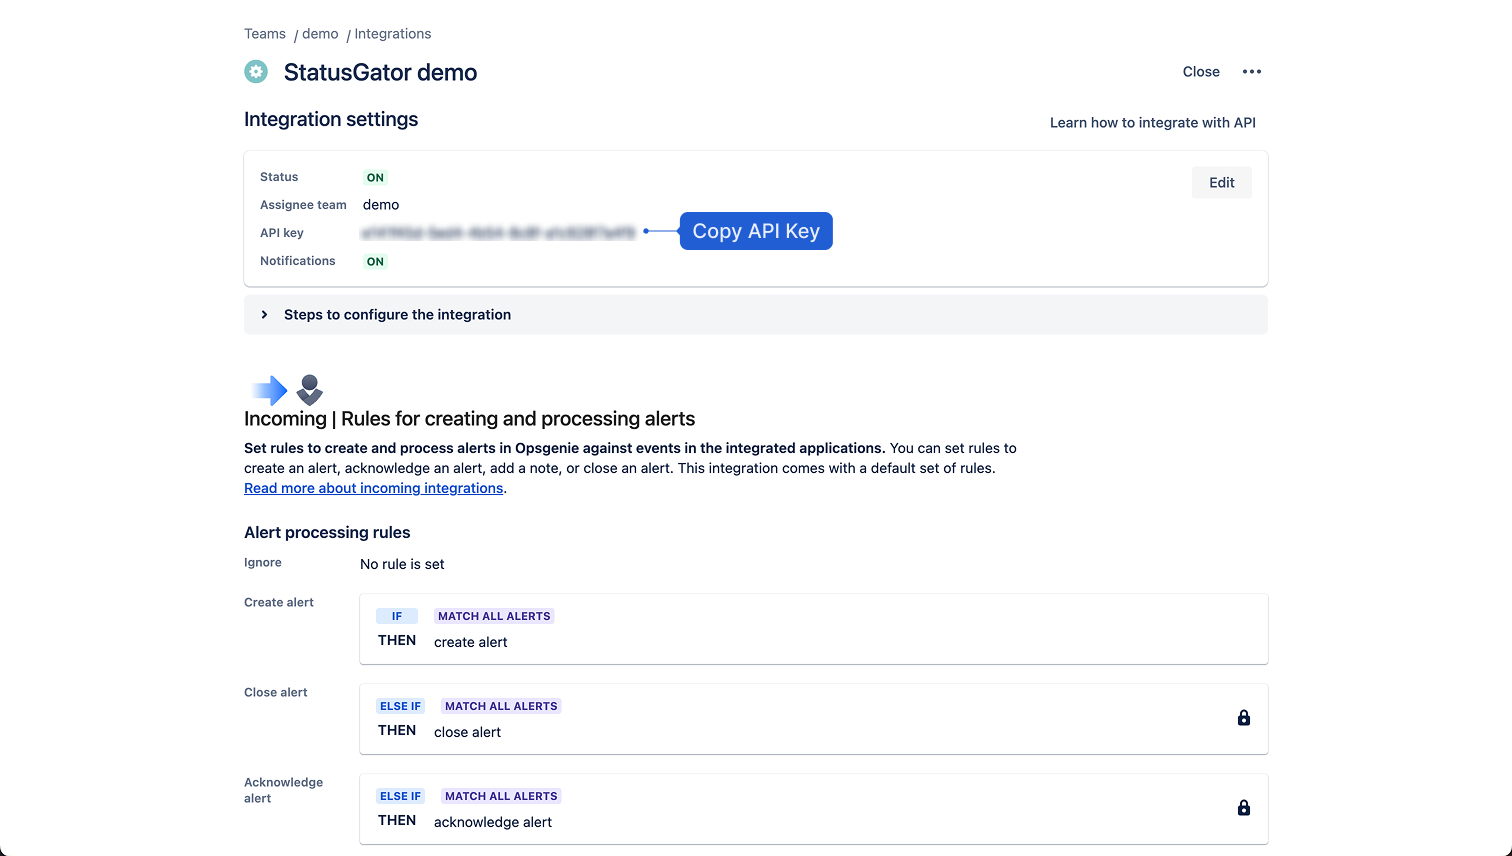Viewport: 1512px width, 856px height.
Task: Expand Steps to configure the integration
Action: pyautogui.click(x=756, y=314)
